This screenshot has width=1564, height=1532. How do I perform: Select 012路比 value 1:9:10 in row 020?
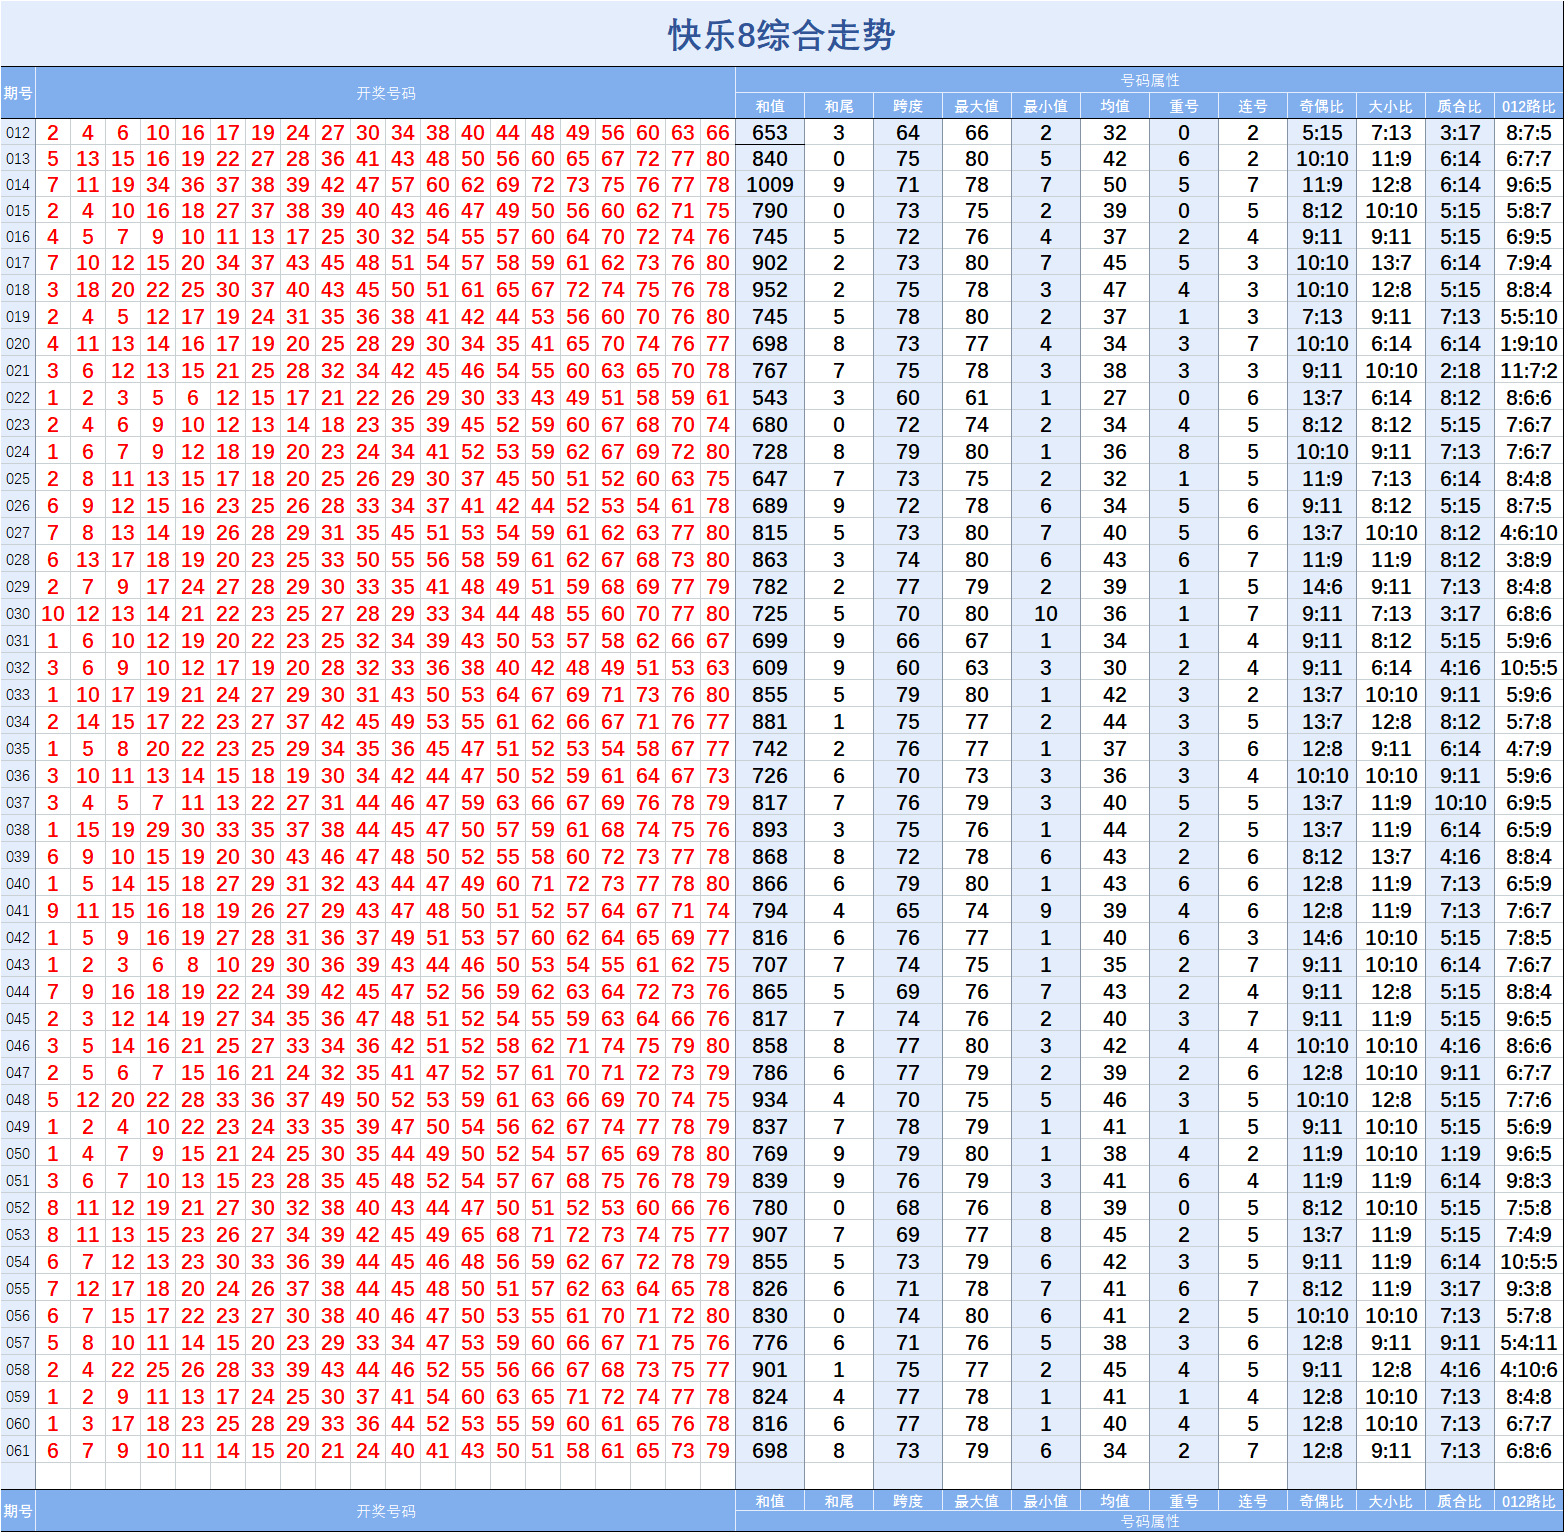pyautogui.click(x=1529, y=344)
